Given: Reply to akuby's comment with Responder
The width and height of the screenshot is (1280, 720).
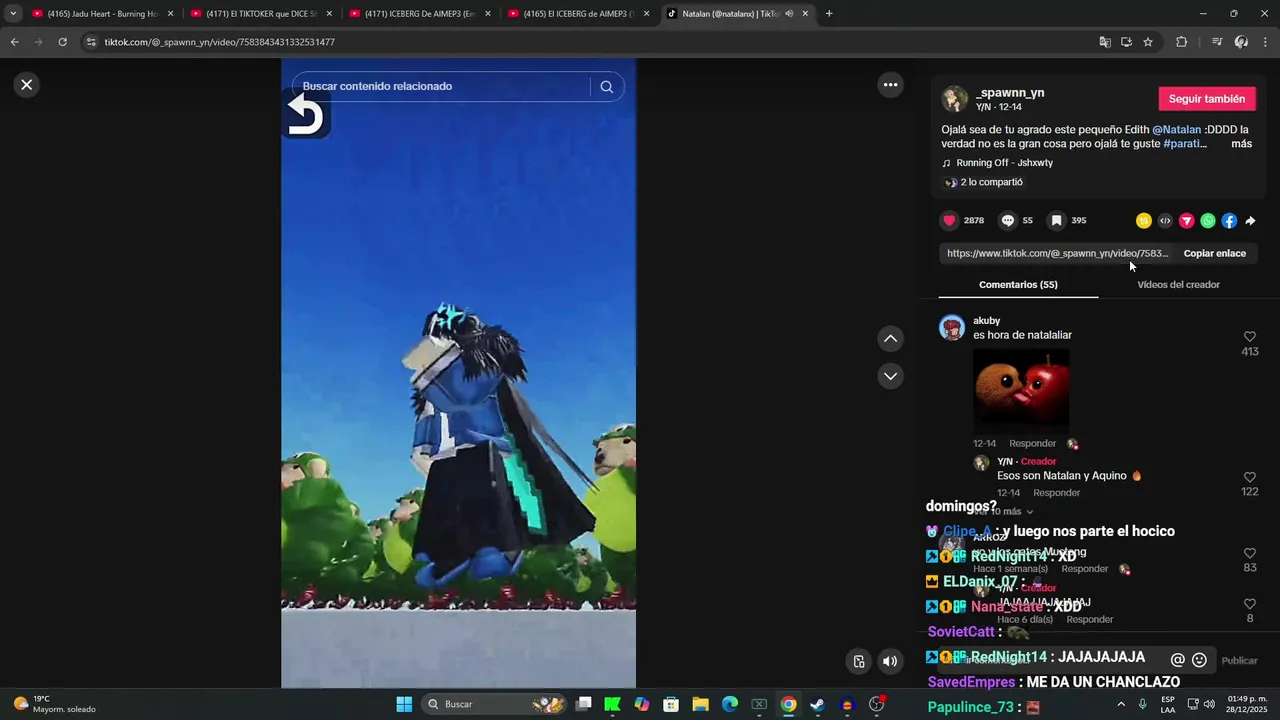Looking at the screenshot, I should point(1032,443).
